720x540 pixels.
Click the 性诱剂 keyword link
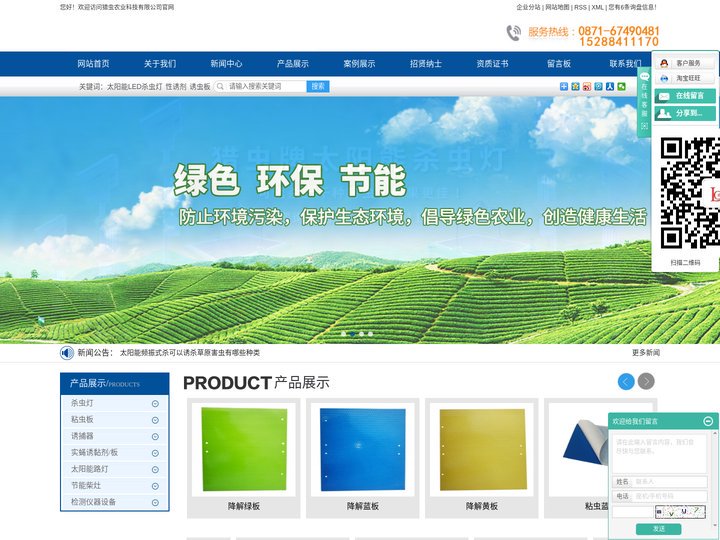(x=176, y=86)
